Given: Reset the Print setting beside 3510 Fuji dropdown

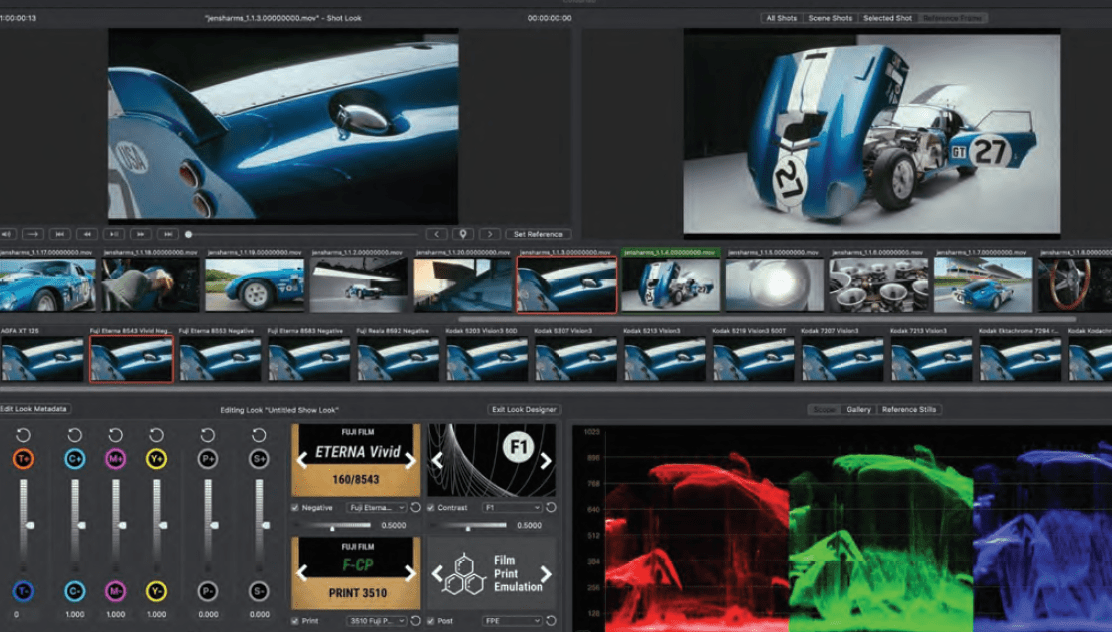Looking at the screenshot, I should tap(416, 621).
